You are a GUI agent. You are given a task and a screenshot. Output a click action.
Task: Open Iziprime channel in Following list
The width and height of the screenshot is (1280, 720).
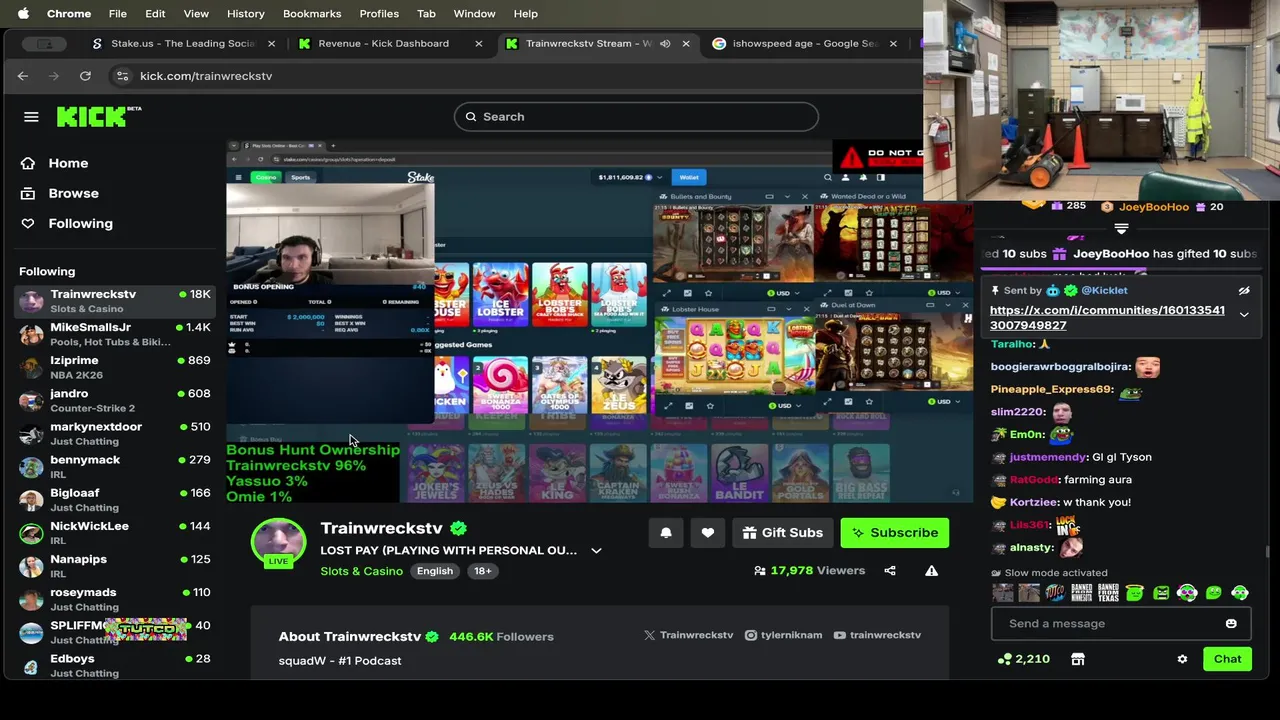[115, 367]
